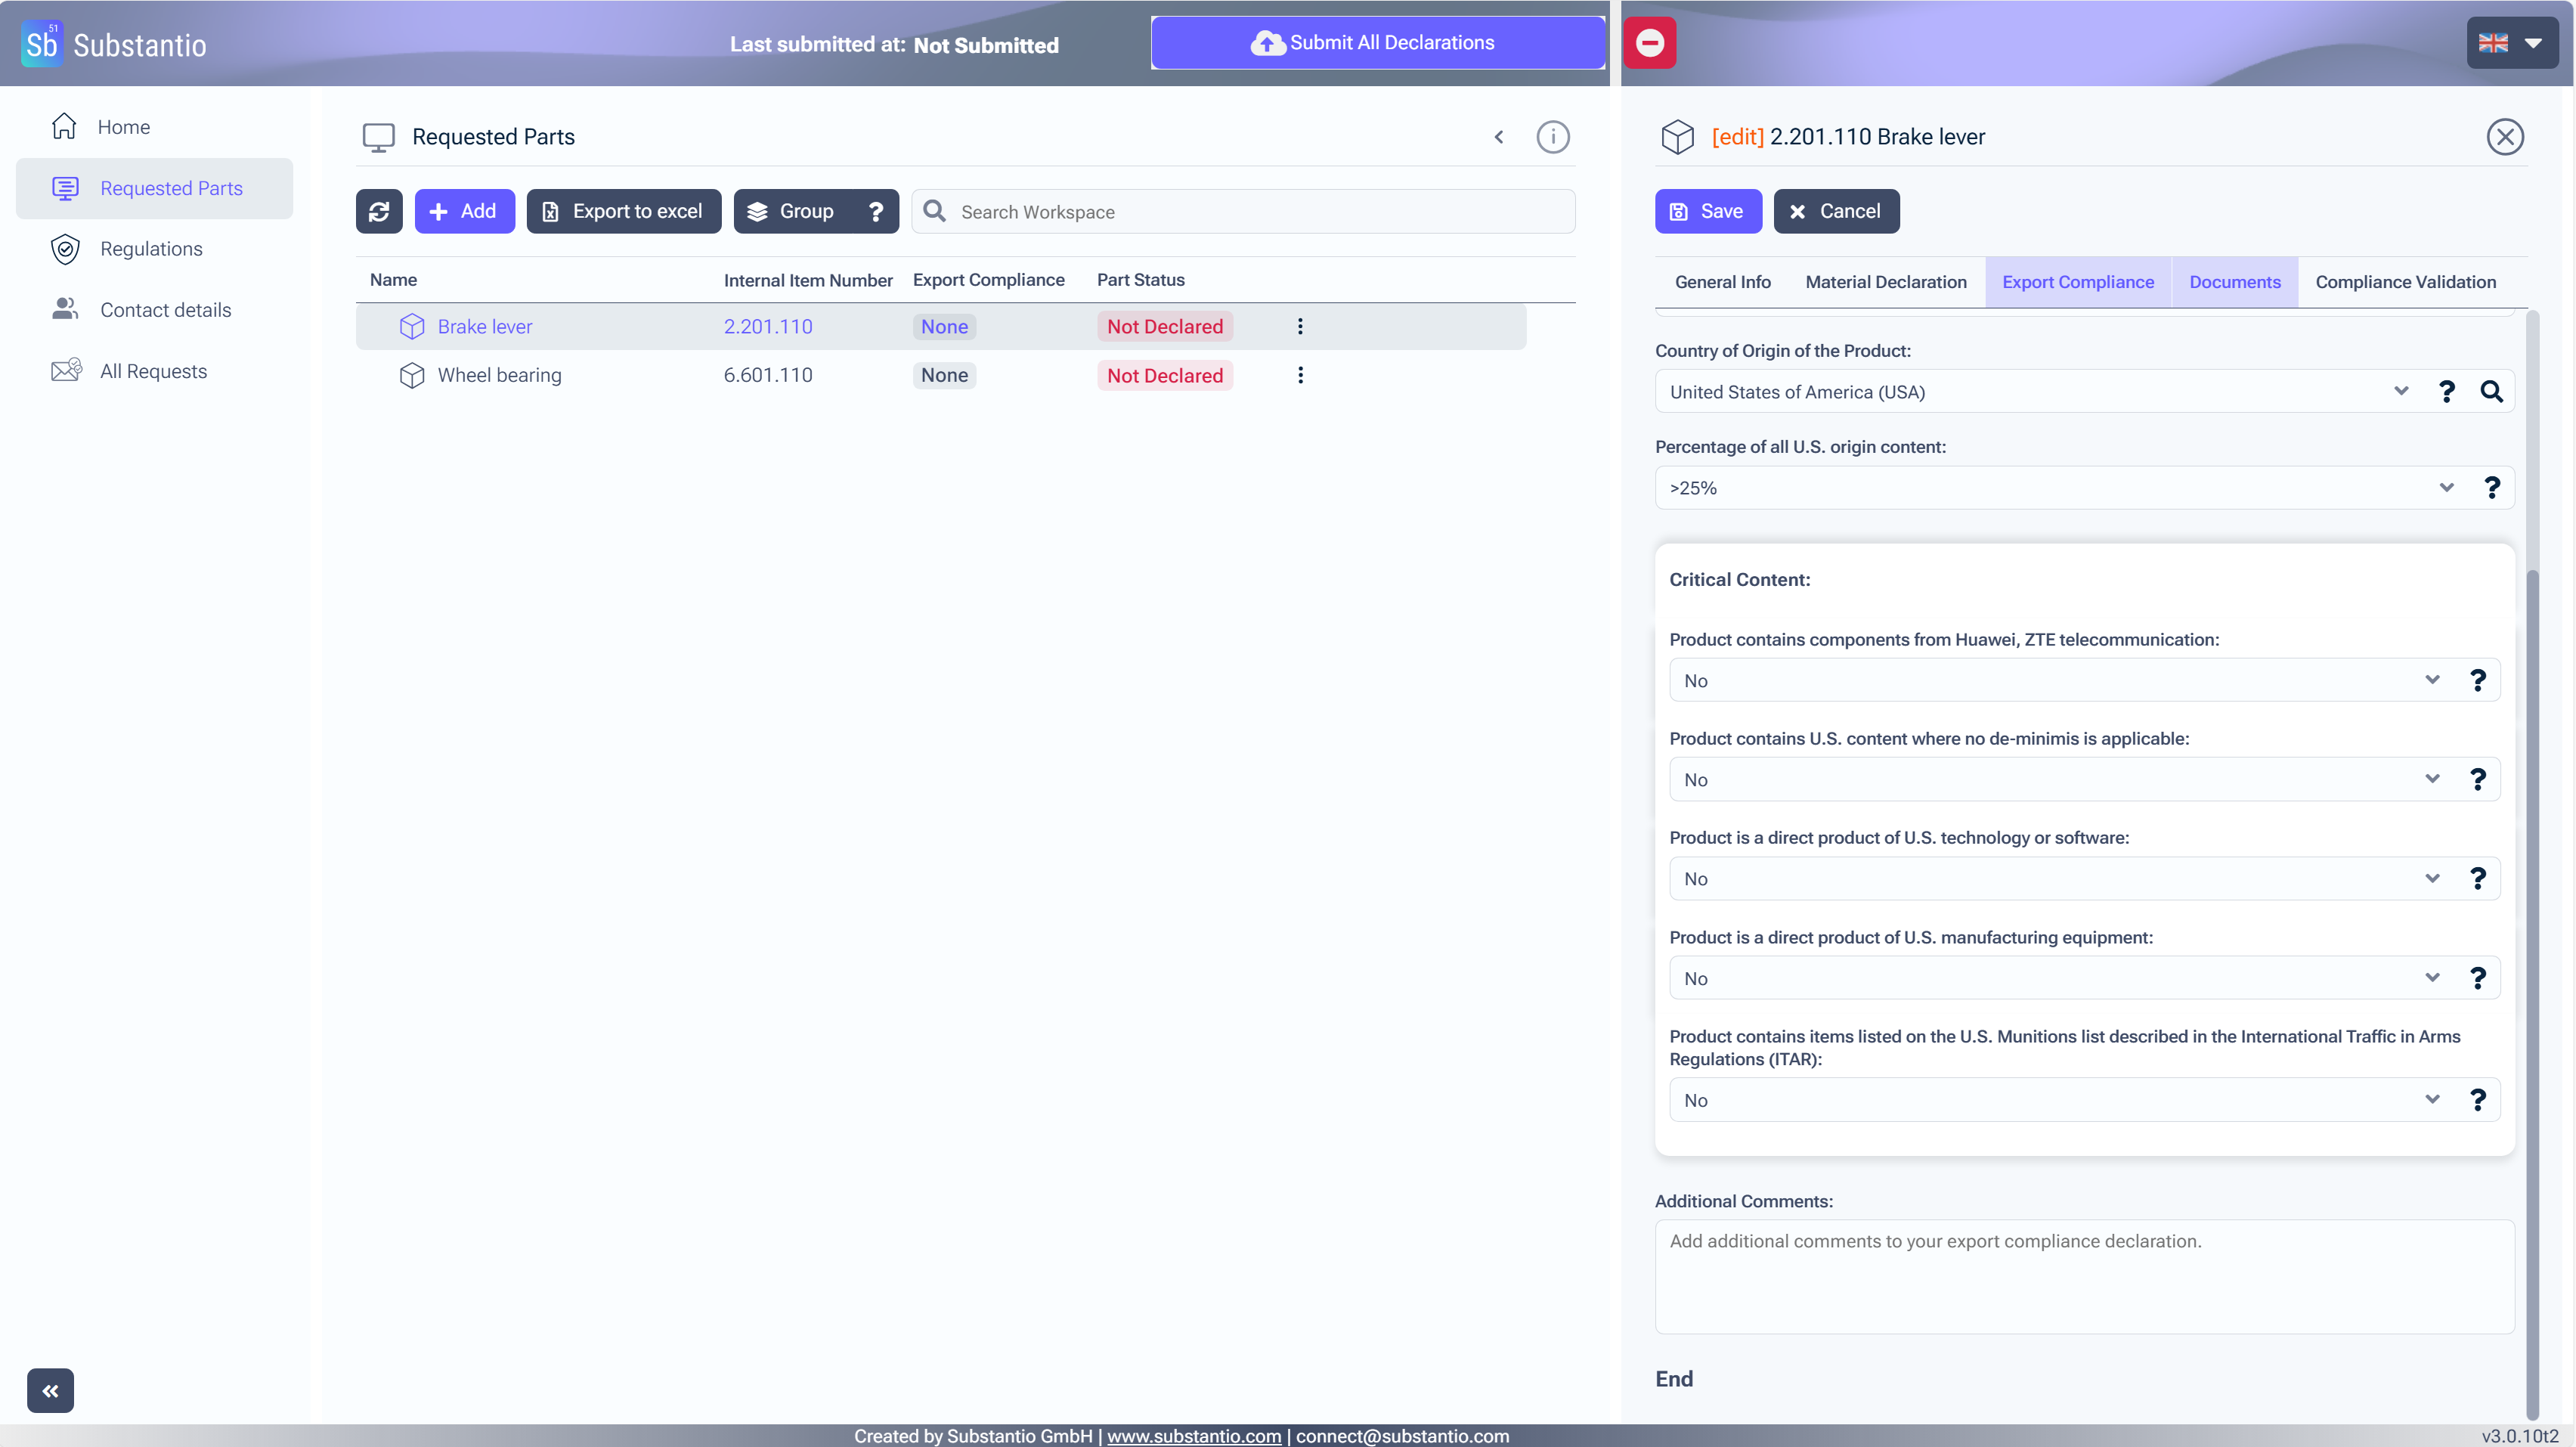Click Submit All Declarations button
Screen dimensions: 2576x1447
(1377, 43)
